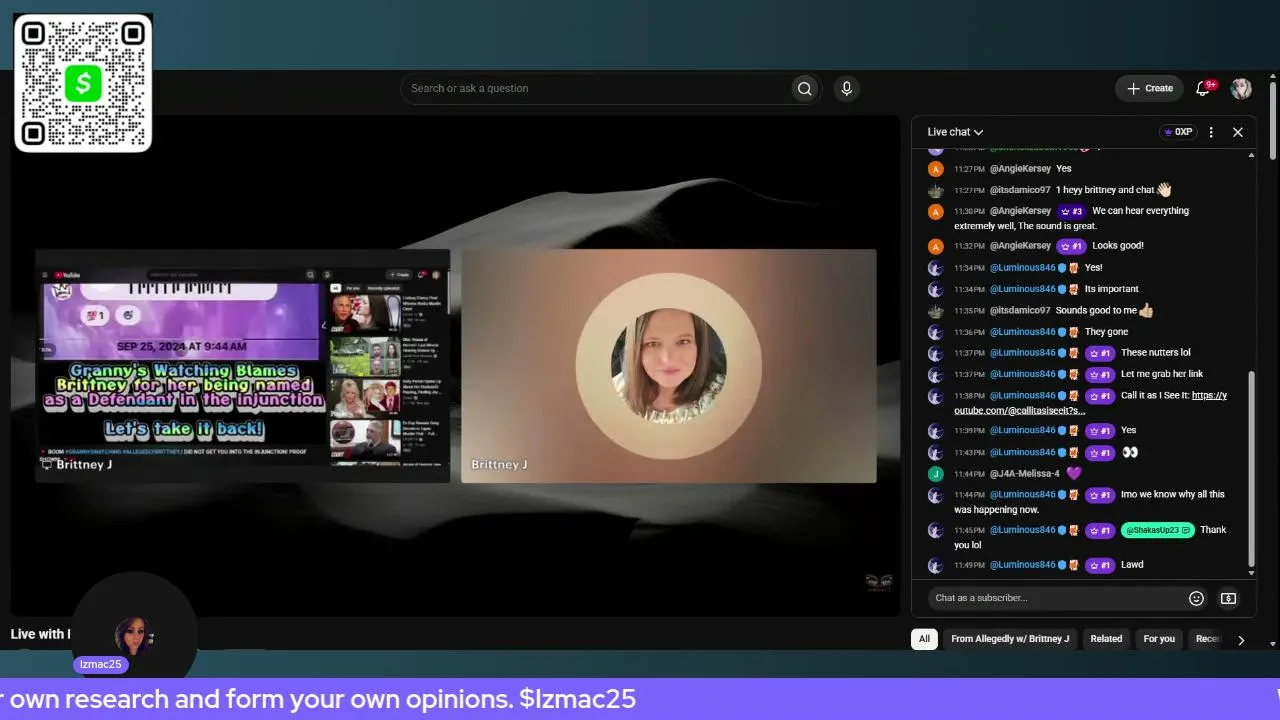Click the message "Let me grab her link"
This screenshot has width=1280, height=720.
tap(1162, 374)
